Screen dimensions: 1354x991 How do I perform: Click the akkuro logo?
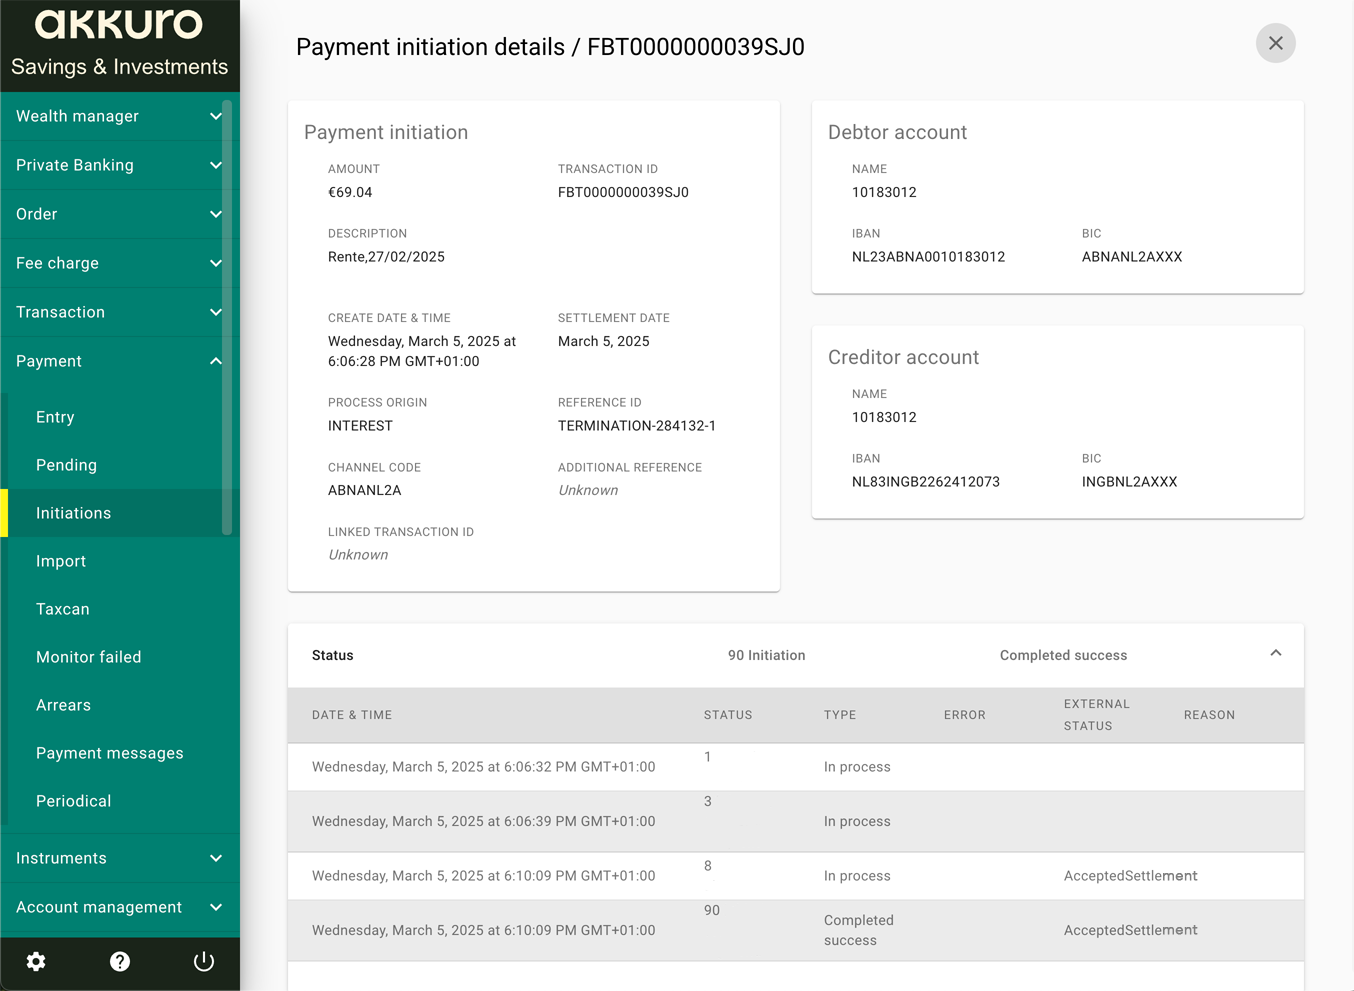click(119, 24)
